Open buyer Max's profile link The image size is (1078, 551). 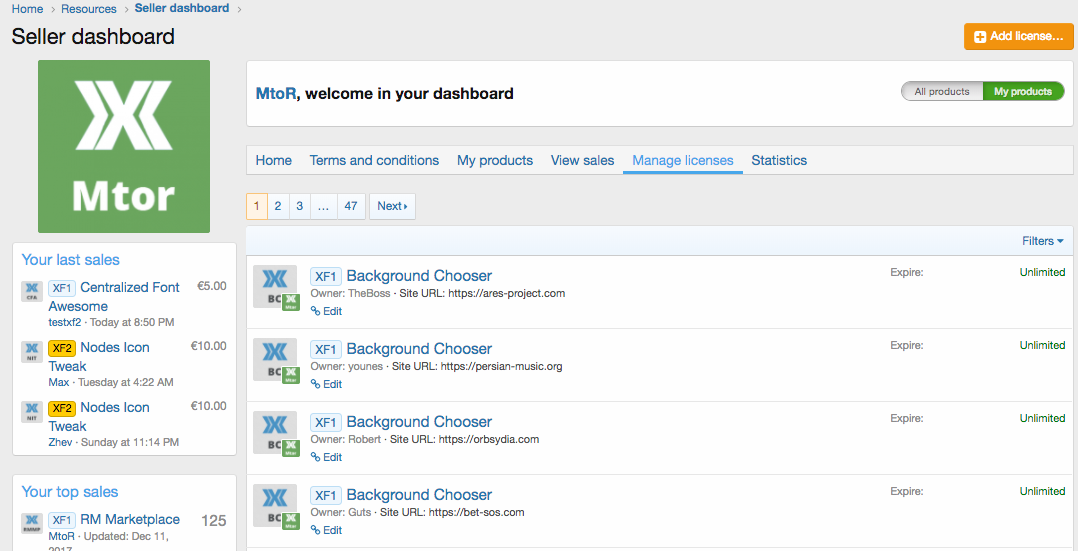click(58, 382)
